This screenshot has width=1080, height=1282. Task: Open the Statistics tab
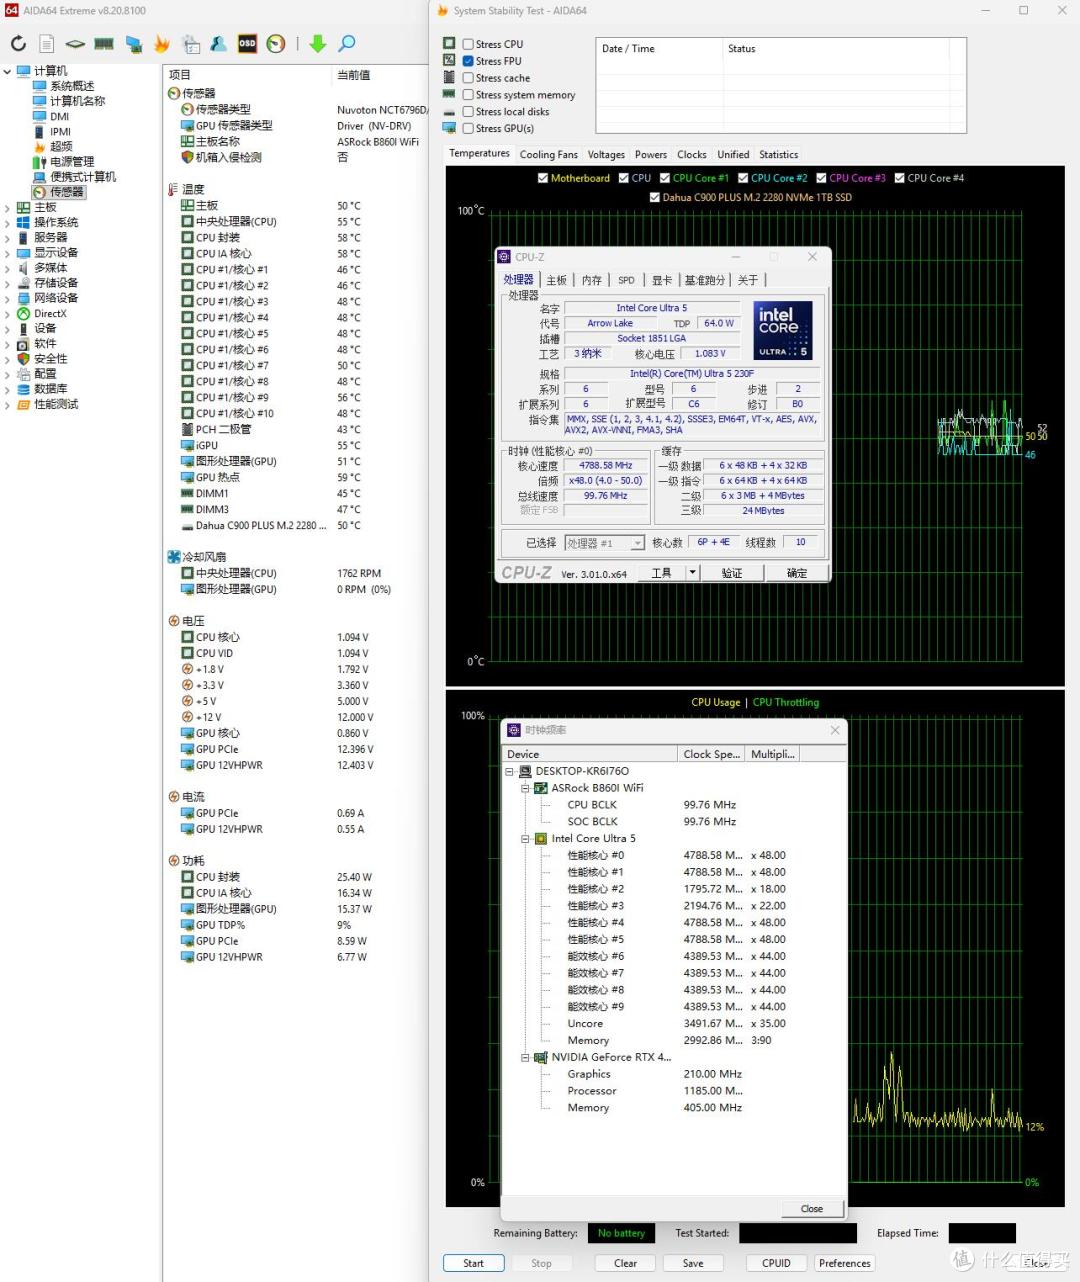click(x=778, y=155)
